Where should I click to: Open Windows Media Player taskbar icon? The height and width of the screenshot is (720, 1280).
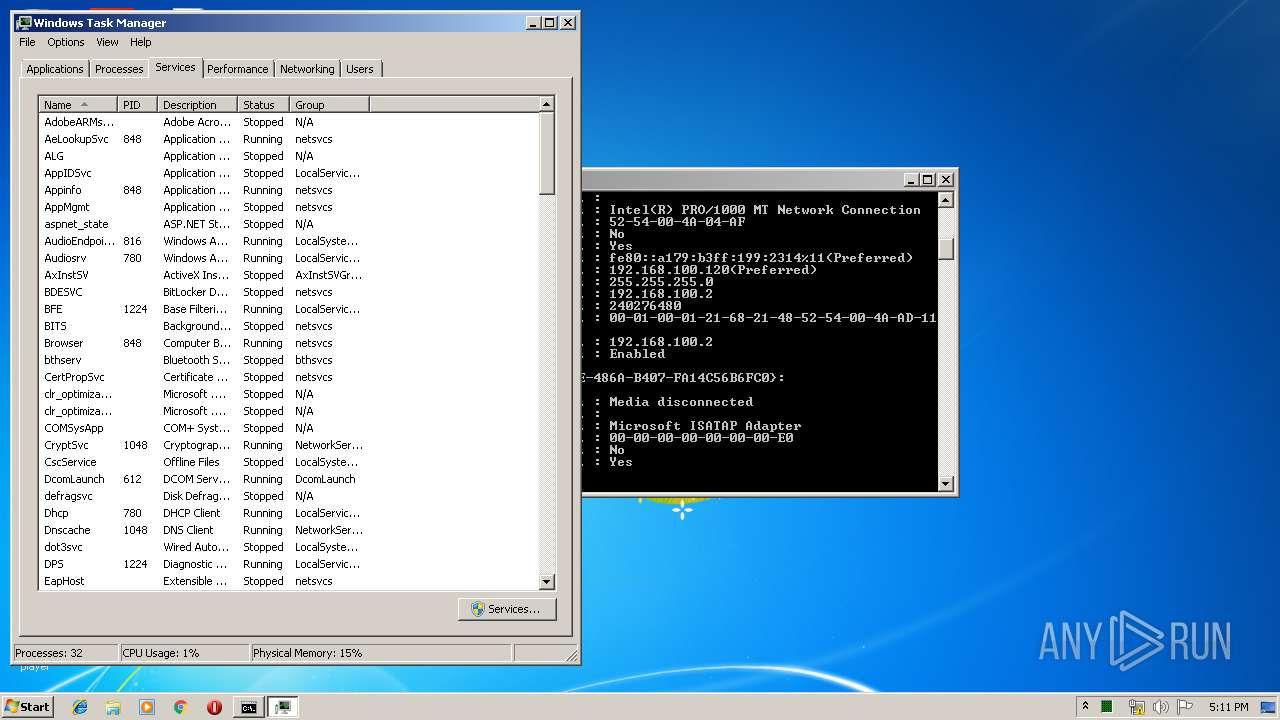[x=147, y=707]
